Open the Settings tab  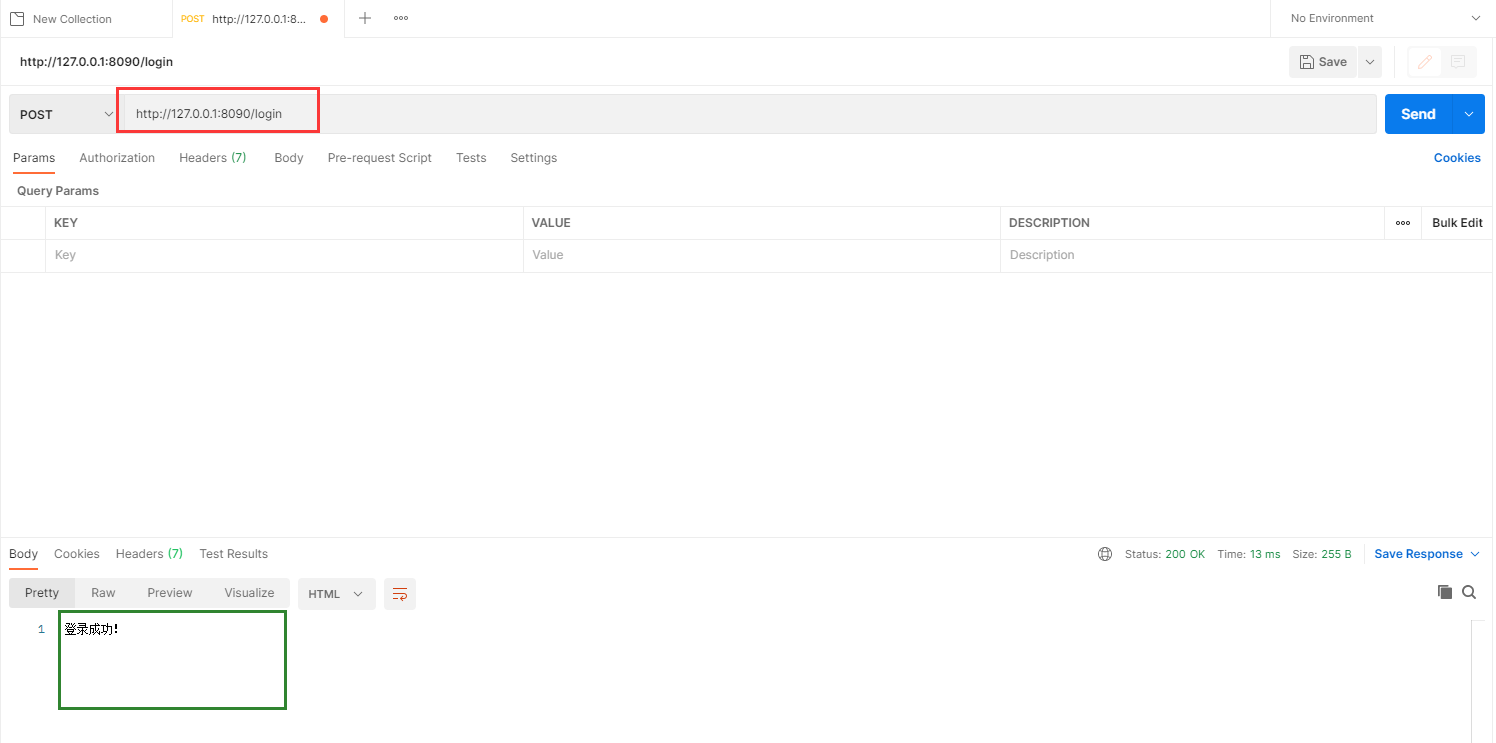534,158
